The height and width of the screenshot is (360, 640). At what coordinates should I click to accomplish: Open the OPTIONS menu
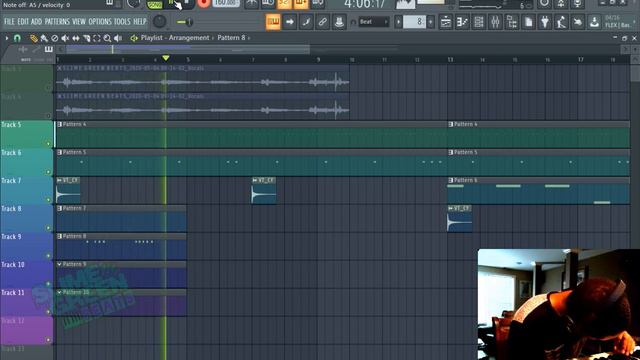point(100,22)
